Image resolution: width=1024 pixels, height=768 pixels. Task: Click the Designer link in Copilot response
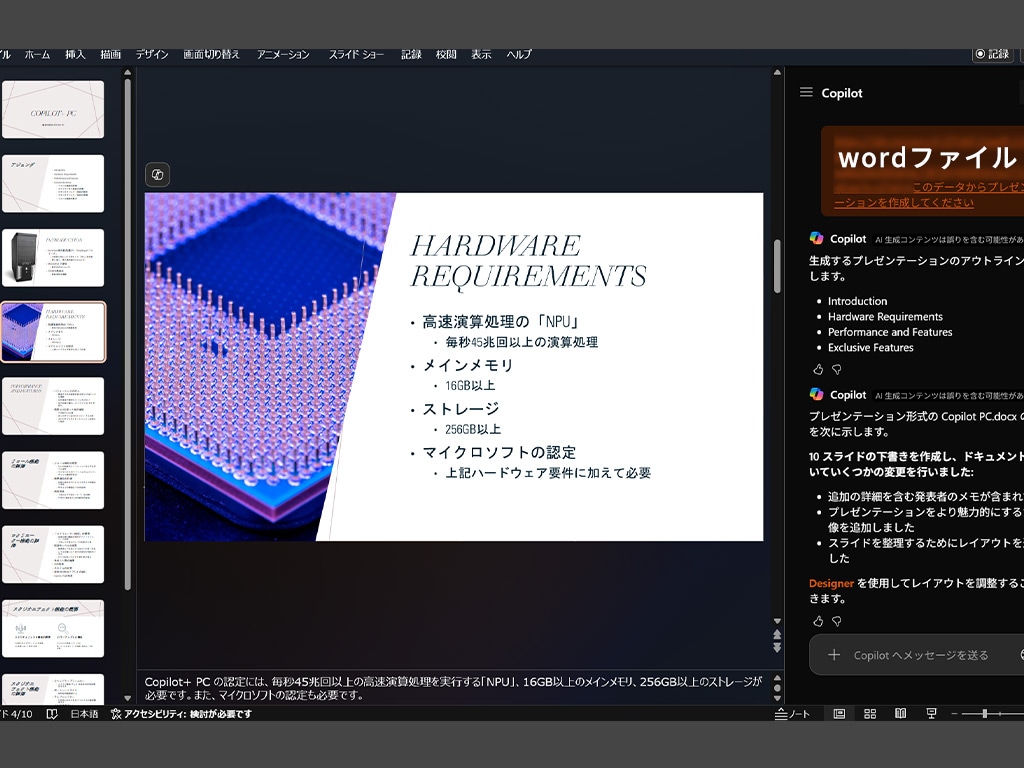pyautogui.click(x=831, y=583)
